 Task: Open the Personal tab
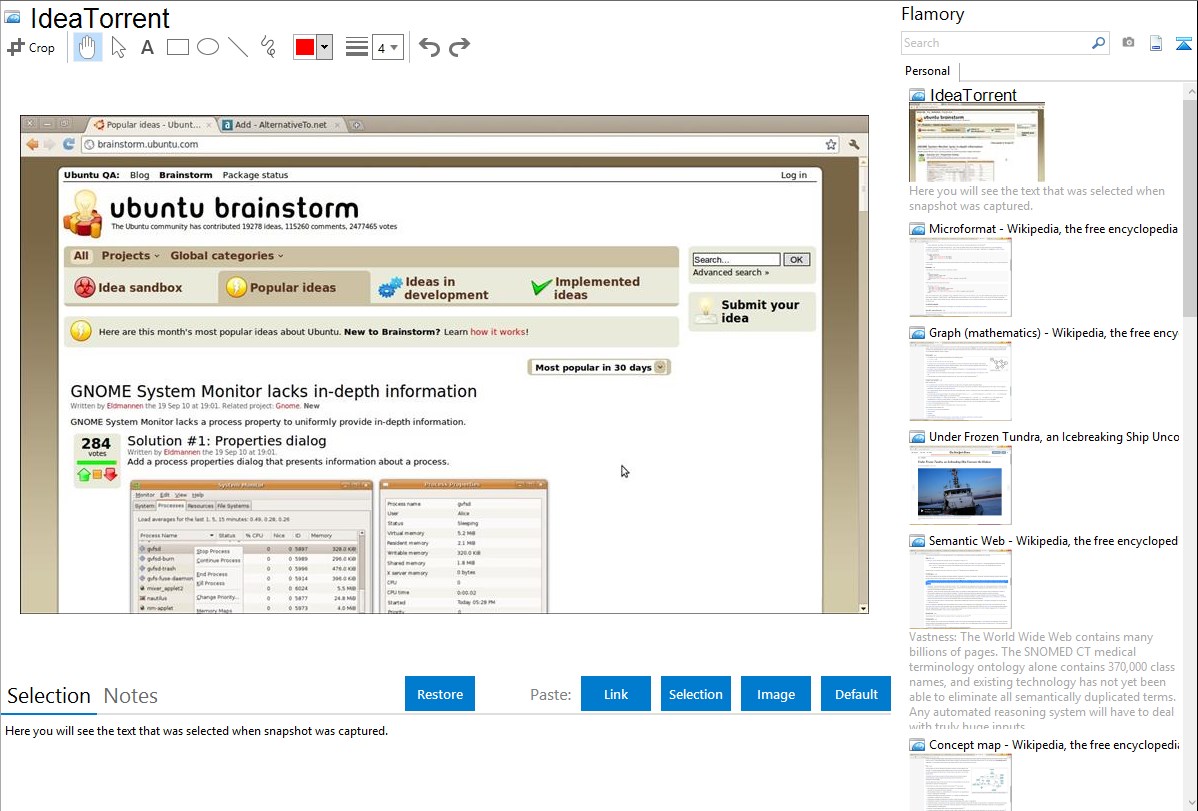(928, 71)
